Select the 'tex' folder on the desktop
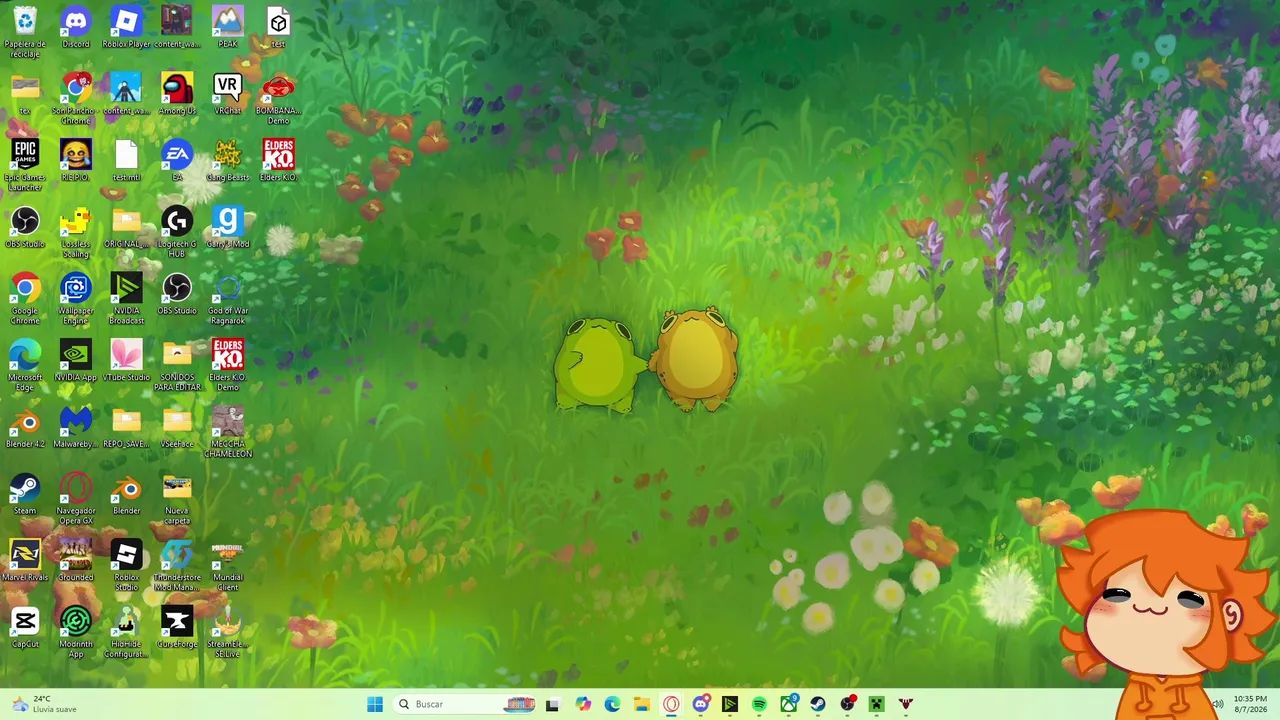 pos(25,95)
